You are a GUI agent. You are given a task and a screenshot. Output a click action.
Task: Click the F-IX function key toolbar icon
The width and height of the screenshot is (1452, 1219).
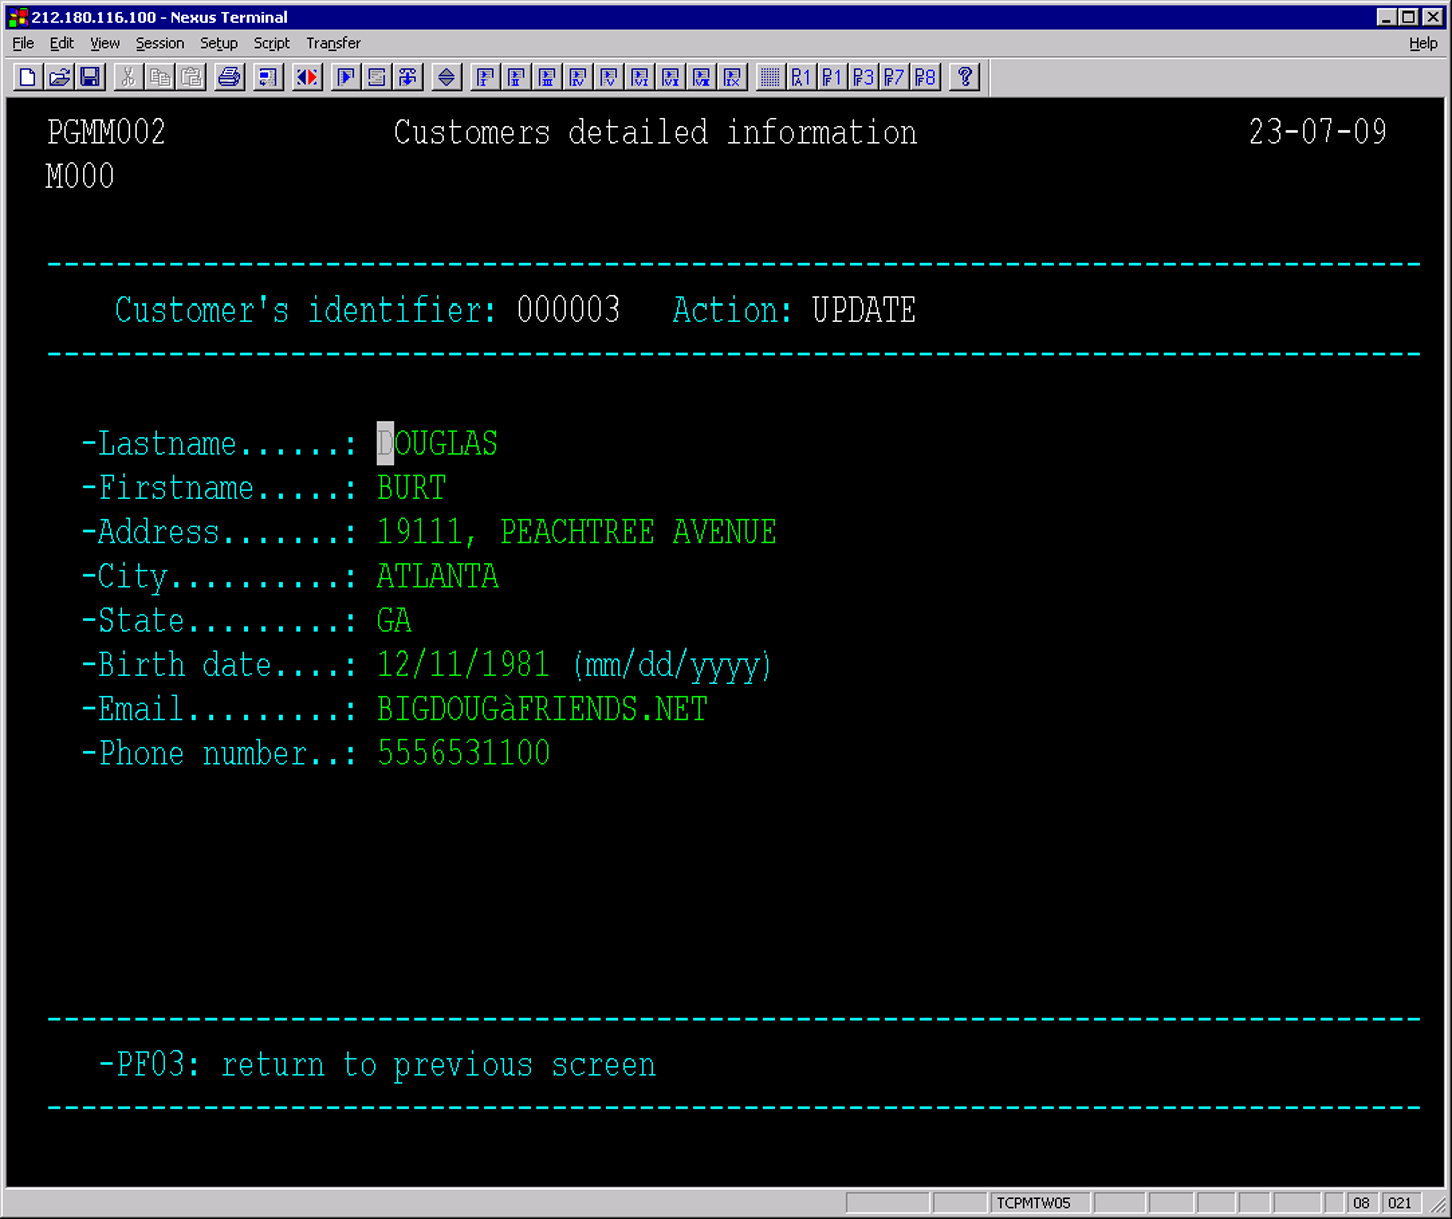point(733,77)
